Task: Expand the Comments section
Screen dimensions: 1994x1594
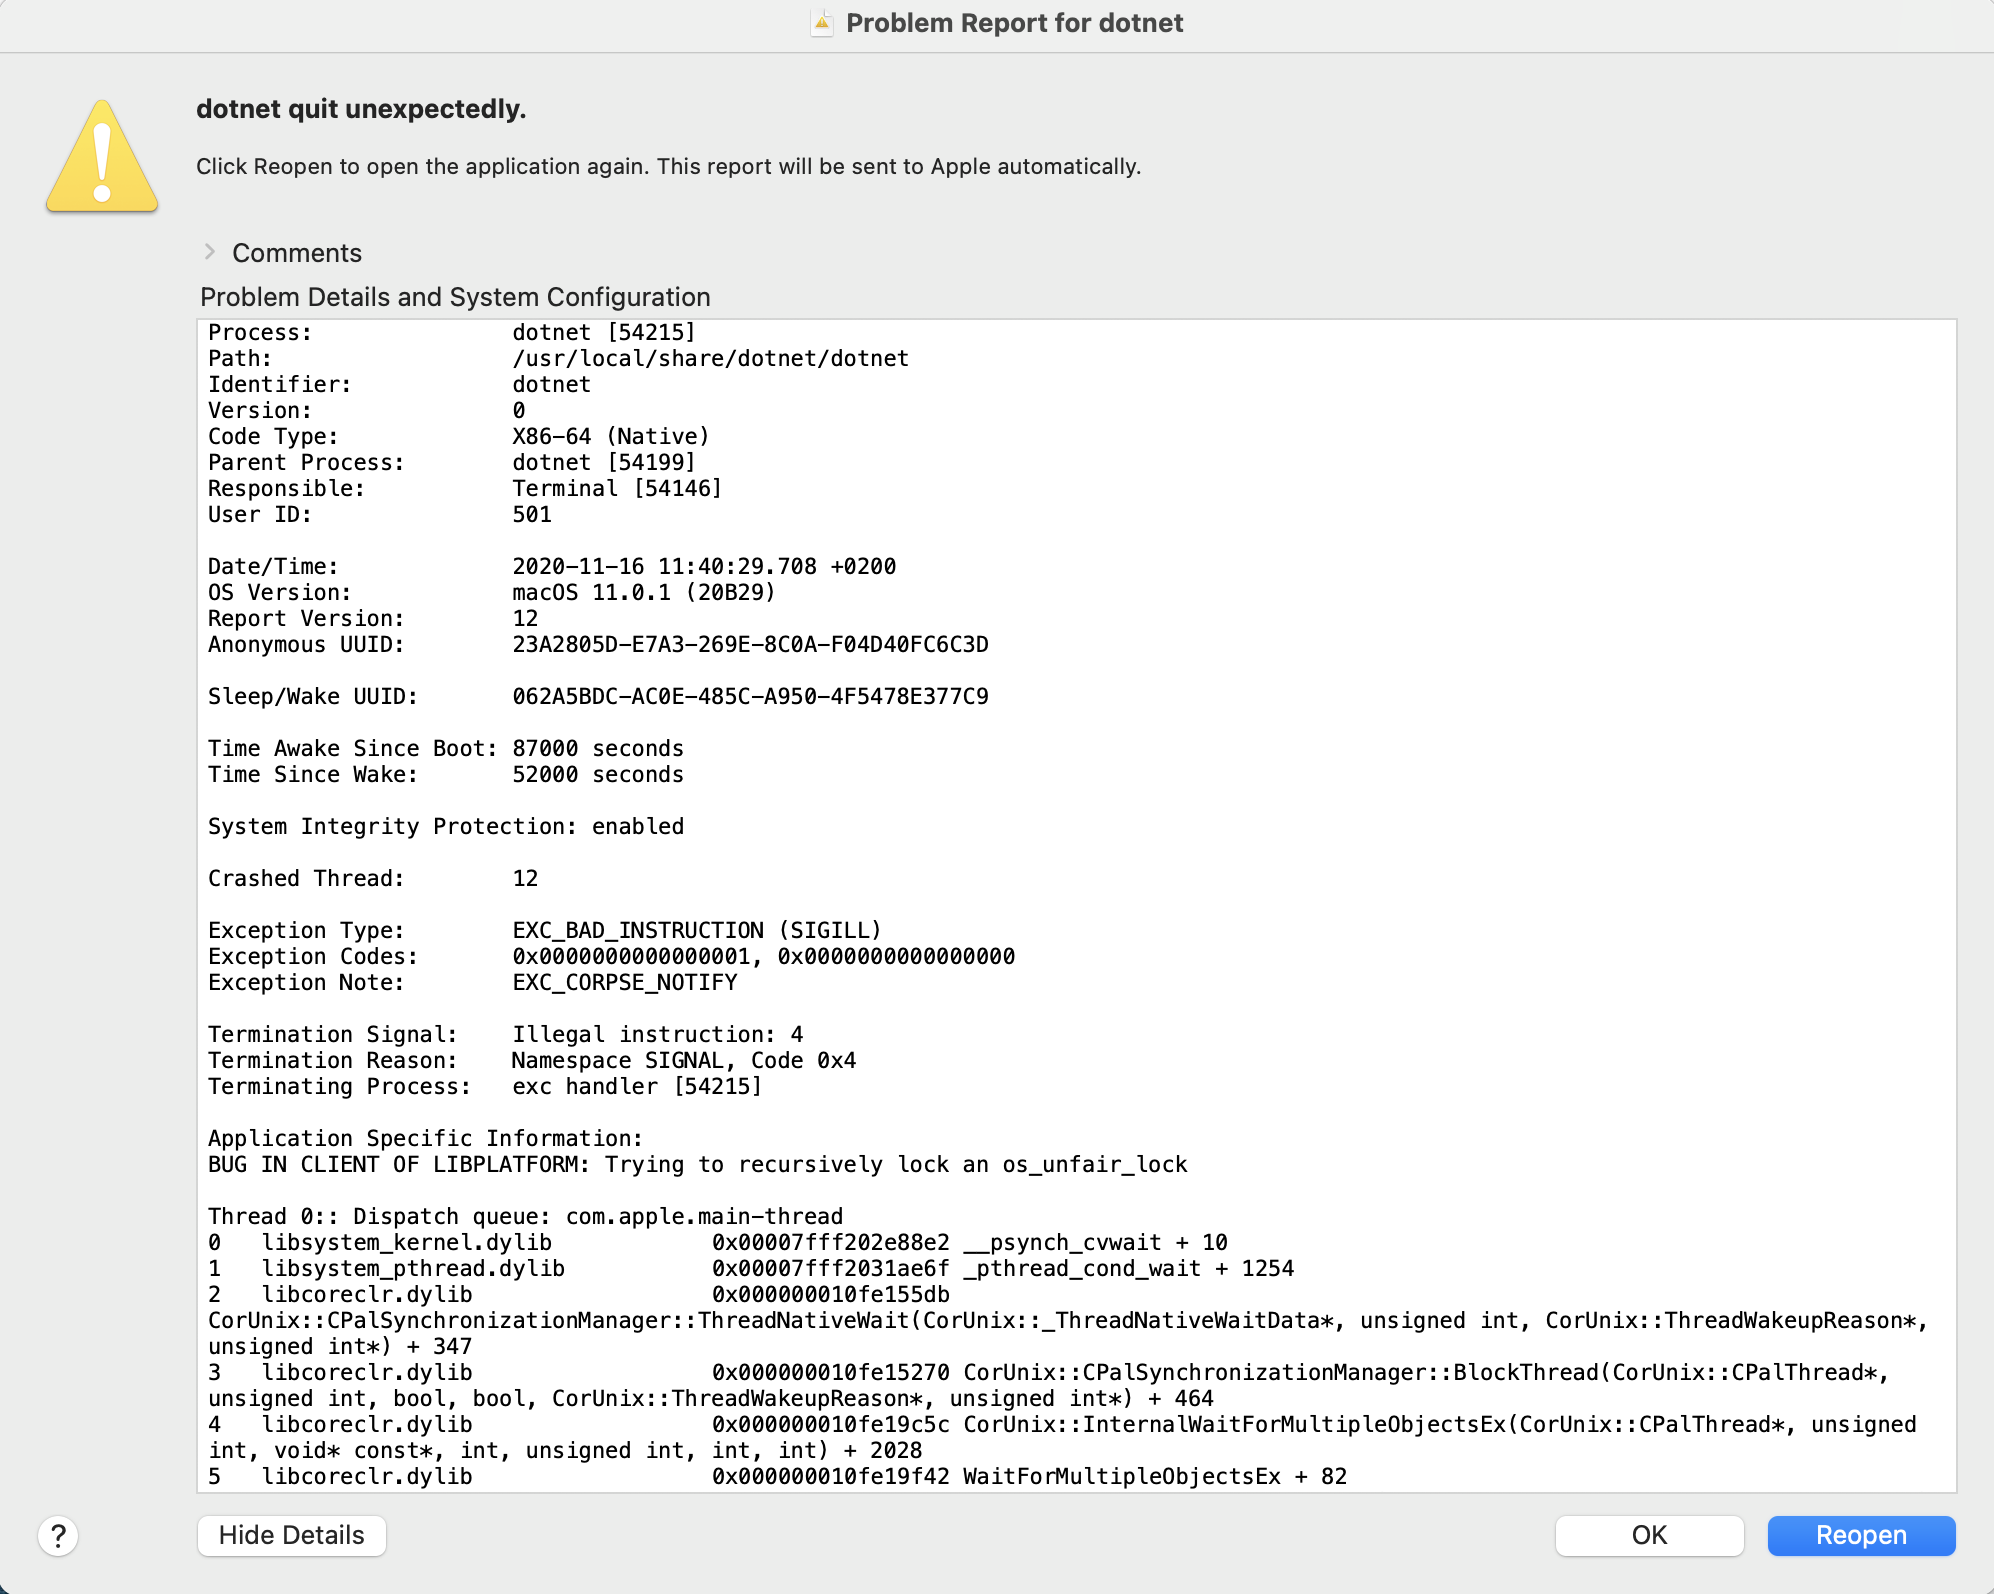Action: (x=210, y=252)
